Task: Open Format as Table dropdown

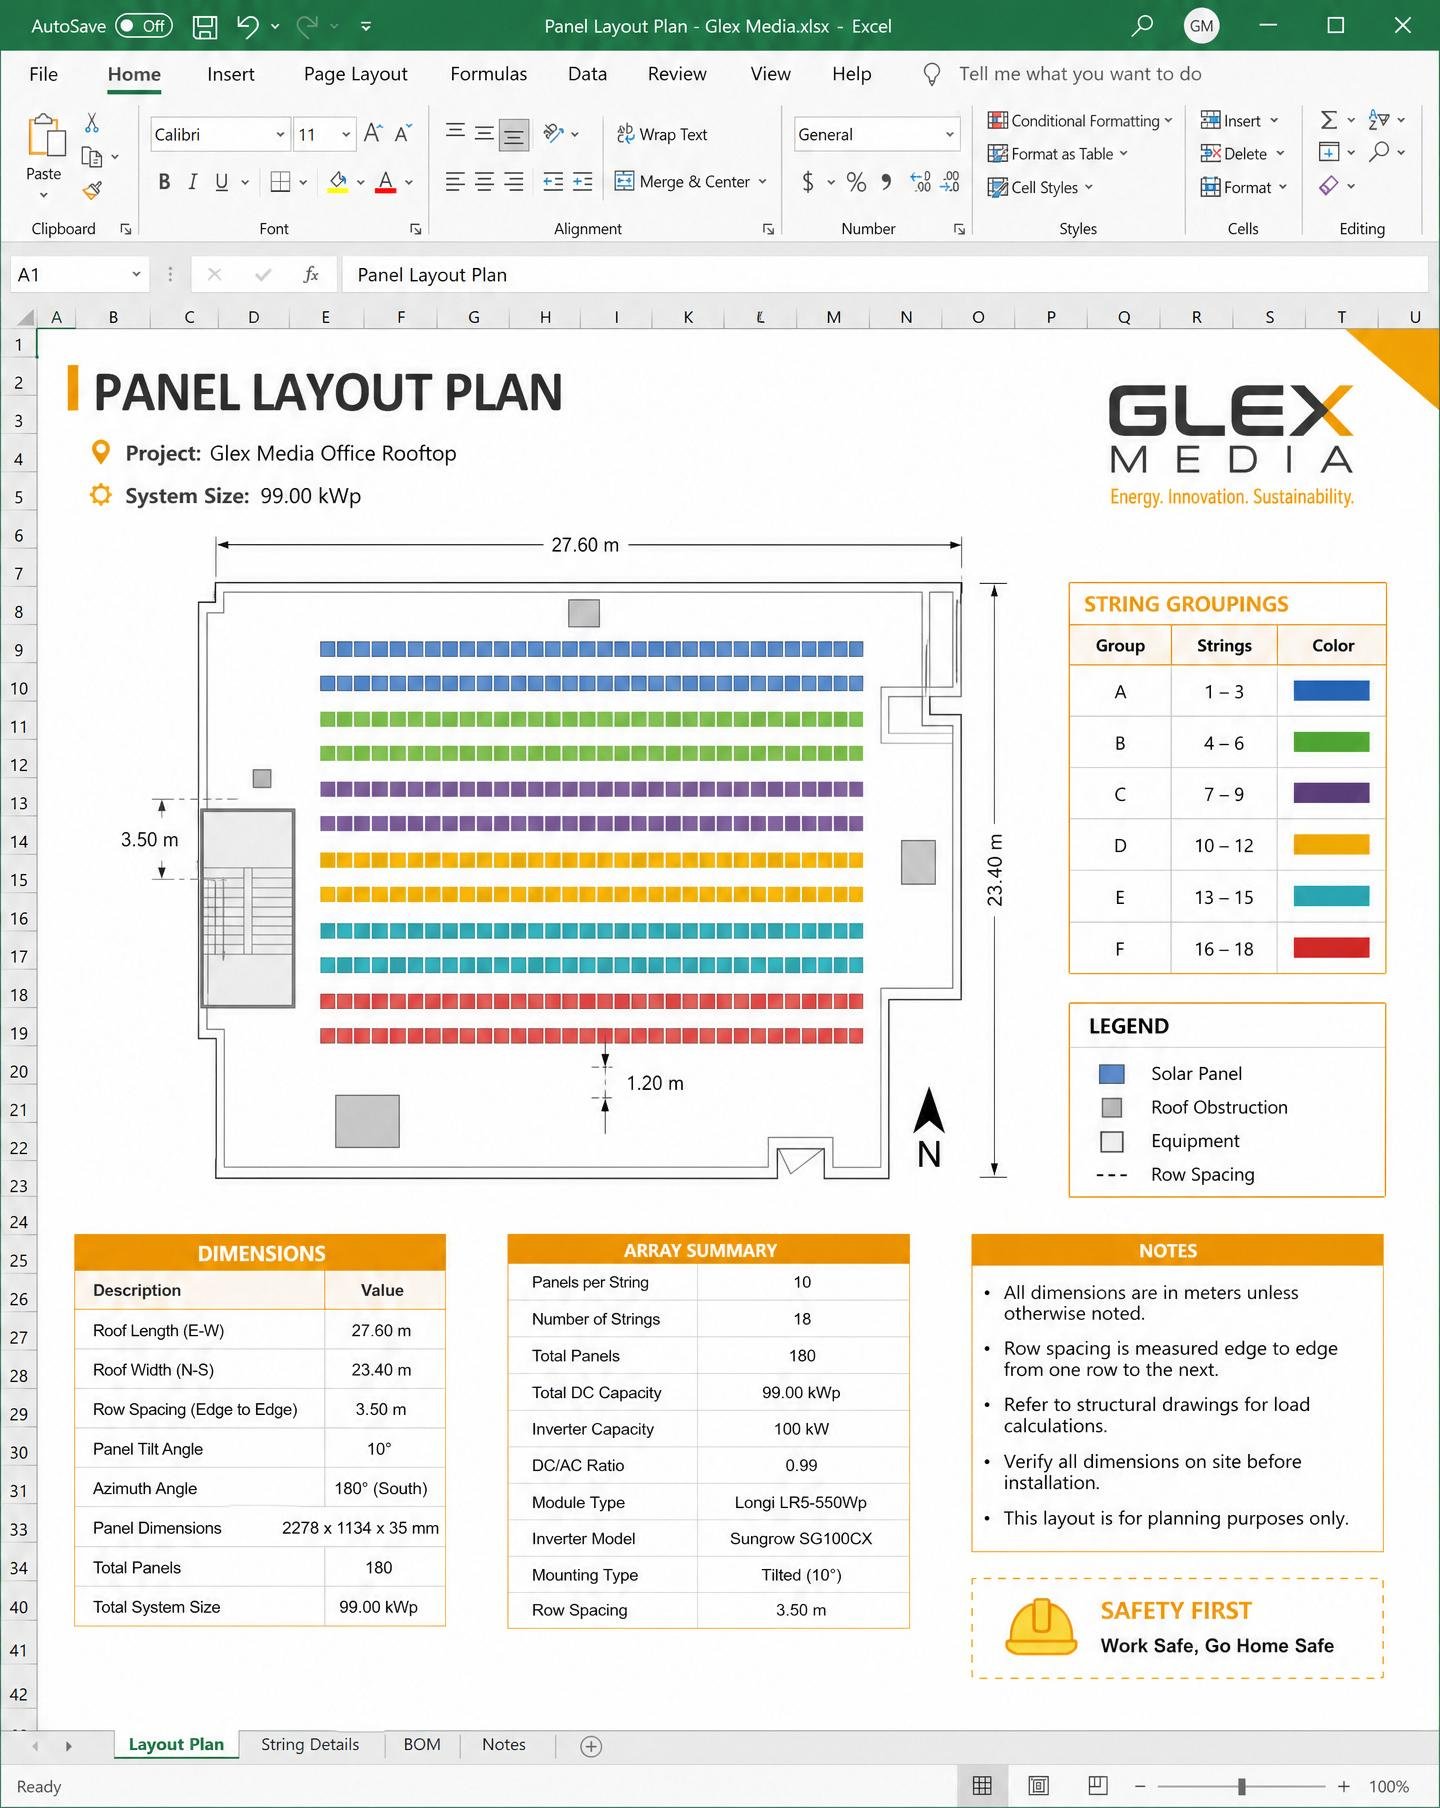Action: coord(1057,154)
